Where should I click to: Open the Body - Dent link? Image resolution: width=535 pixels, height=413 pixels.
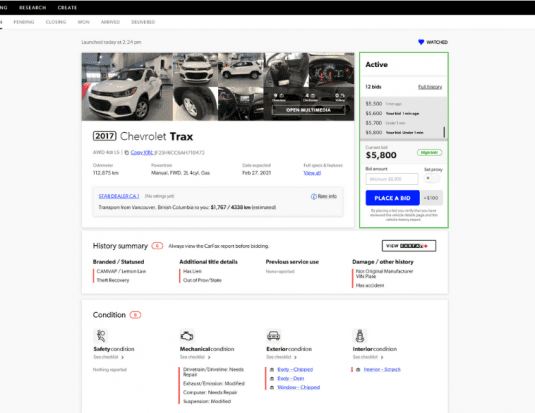coord(291,378)
